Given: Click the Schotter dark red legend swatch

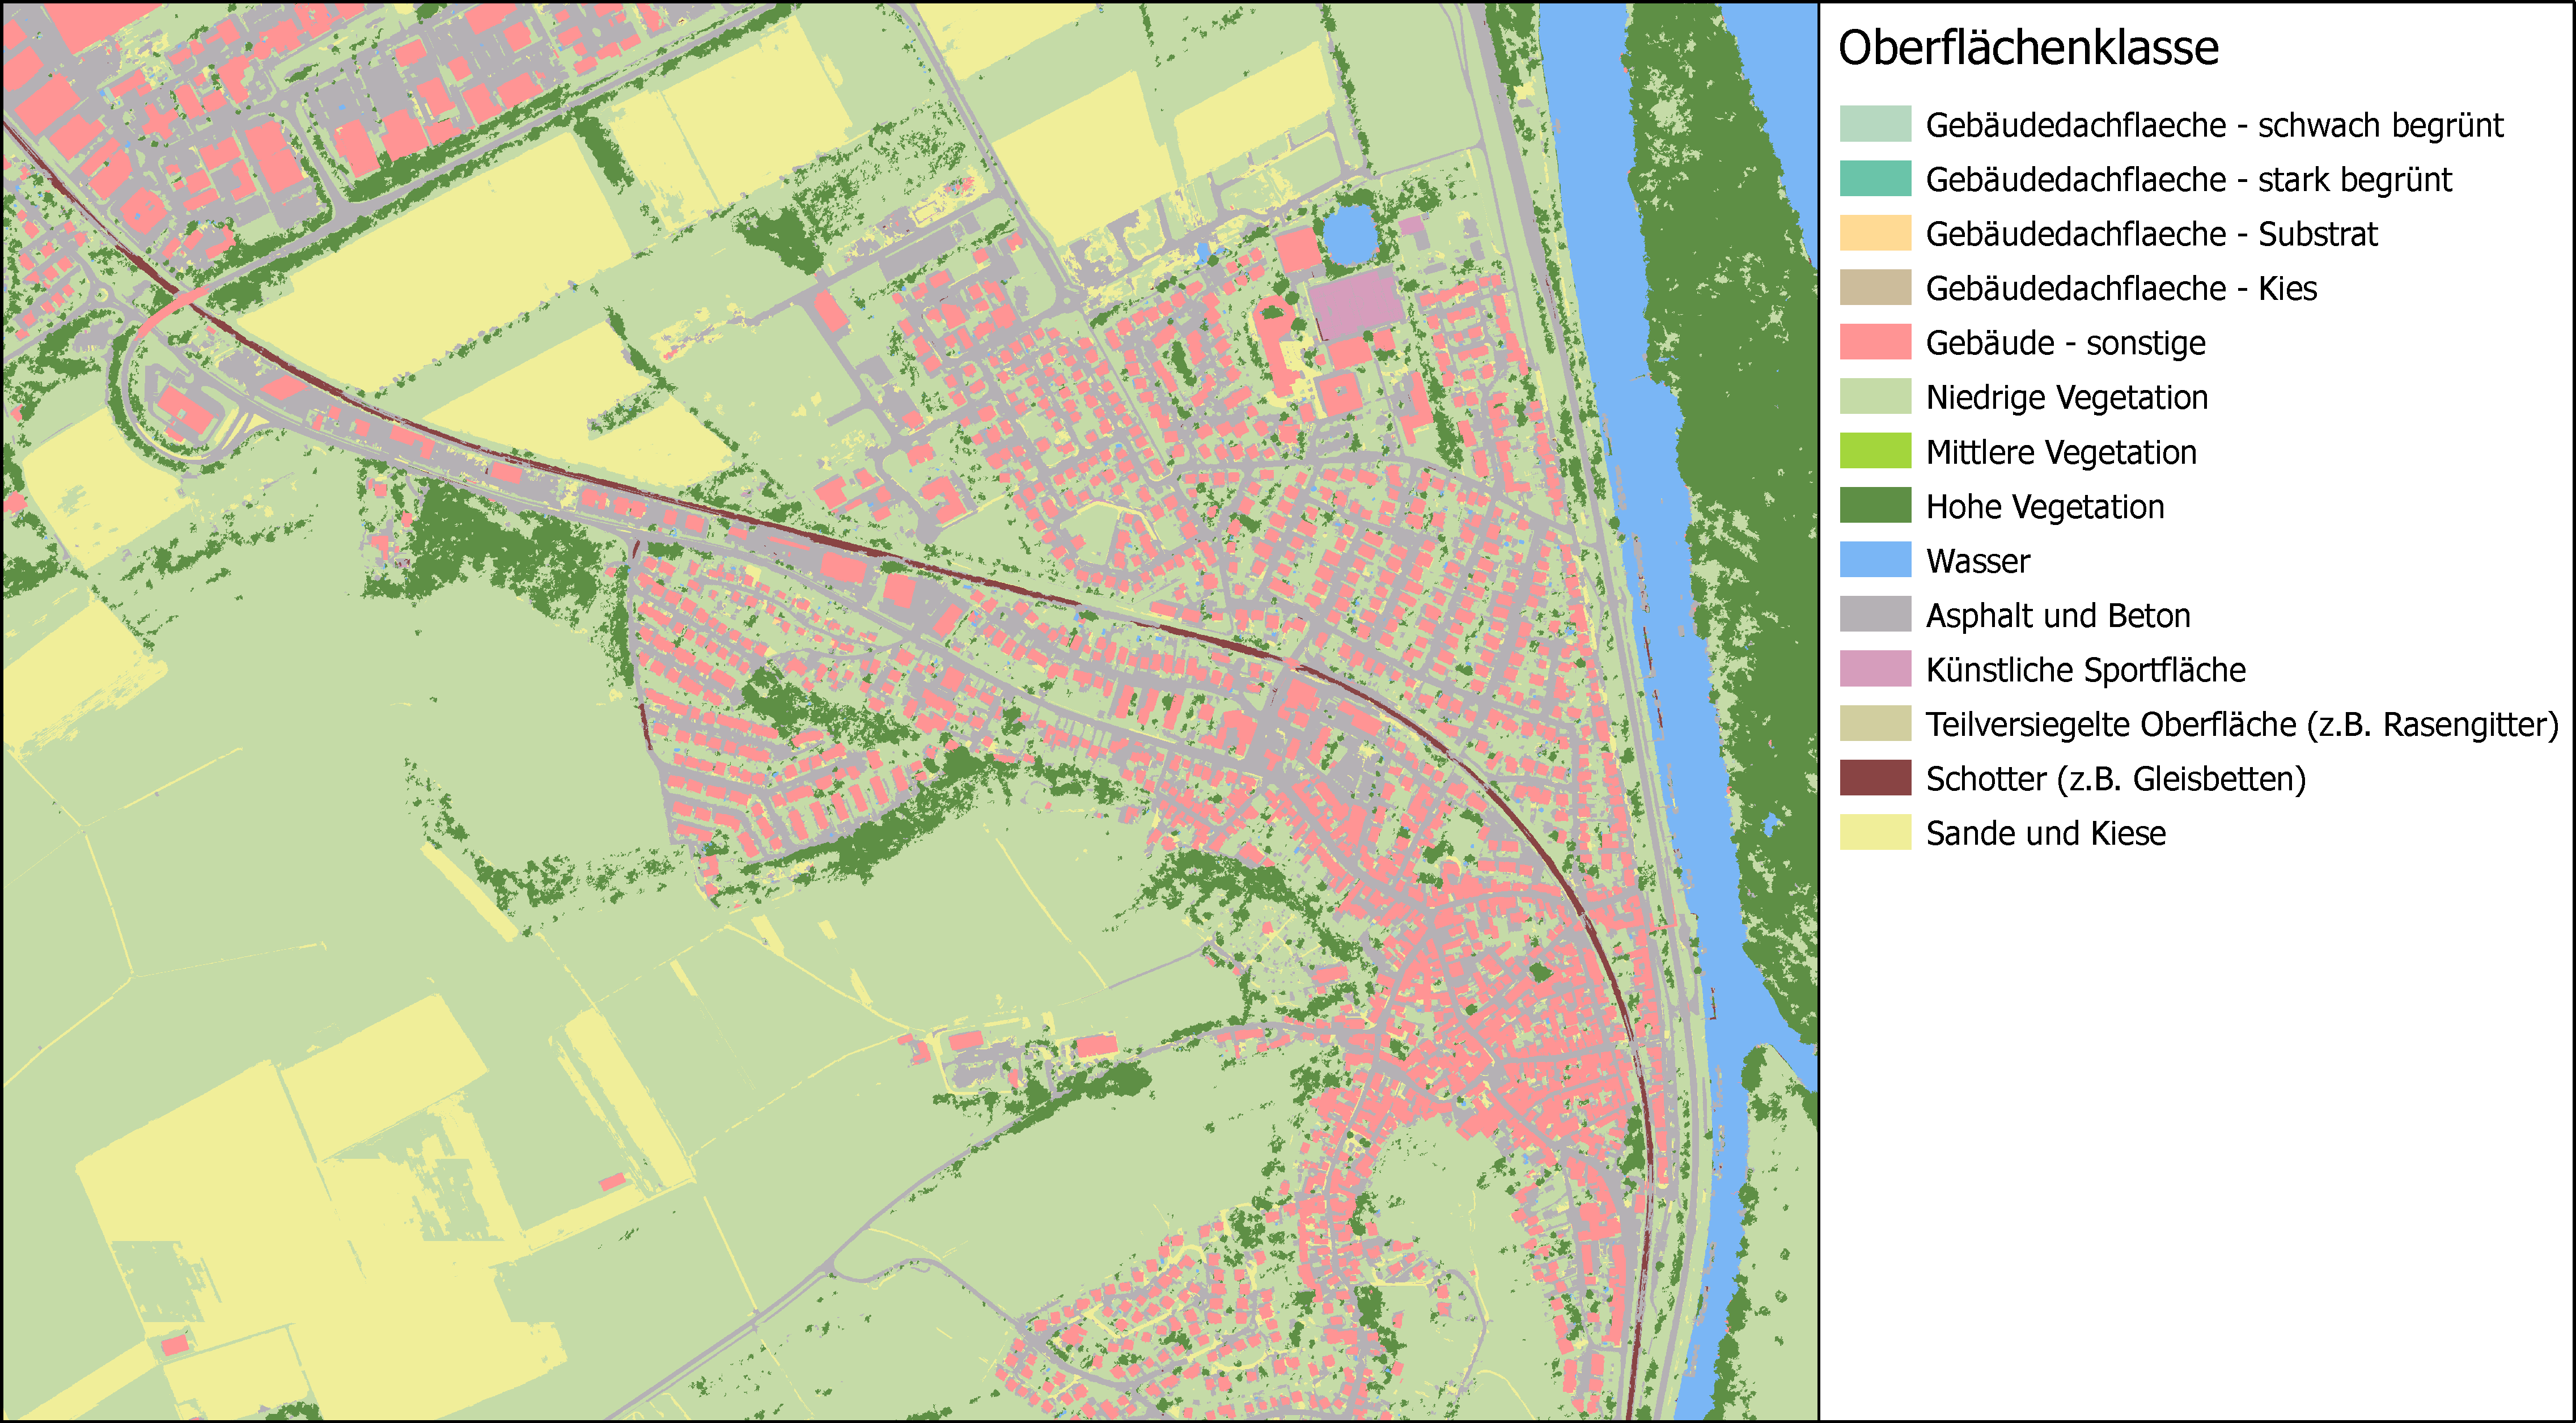Looking at the screenshot, I should pos(1875,778).
